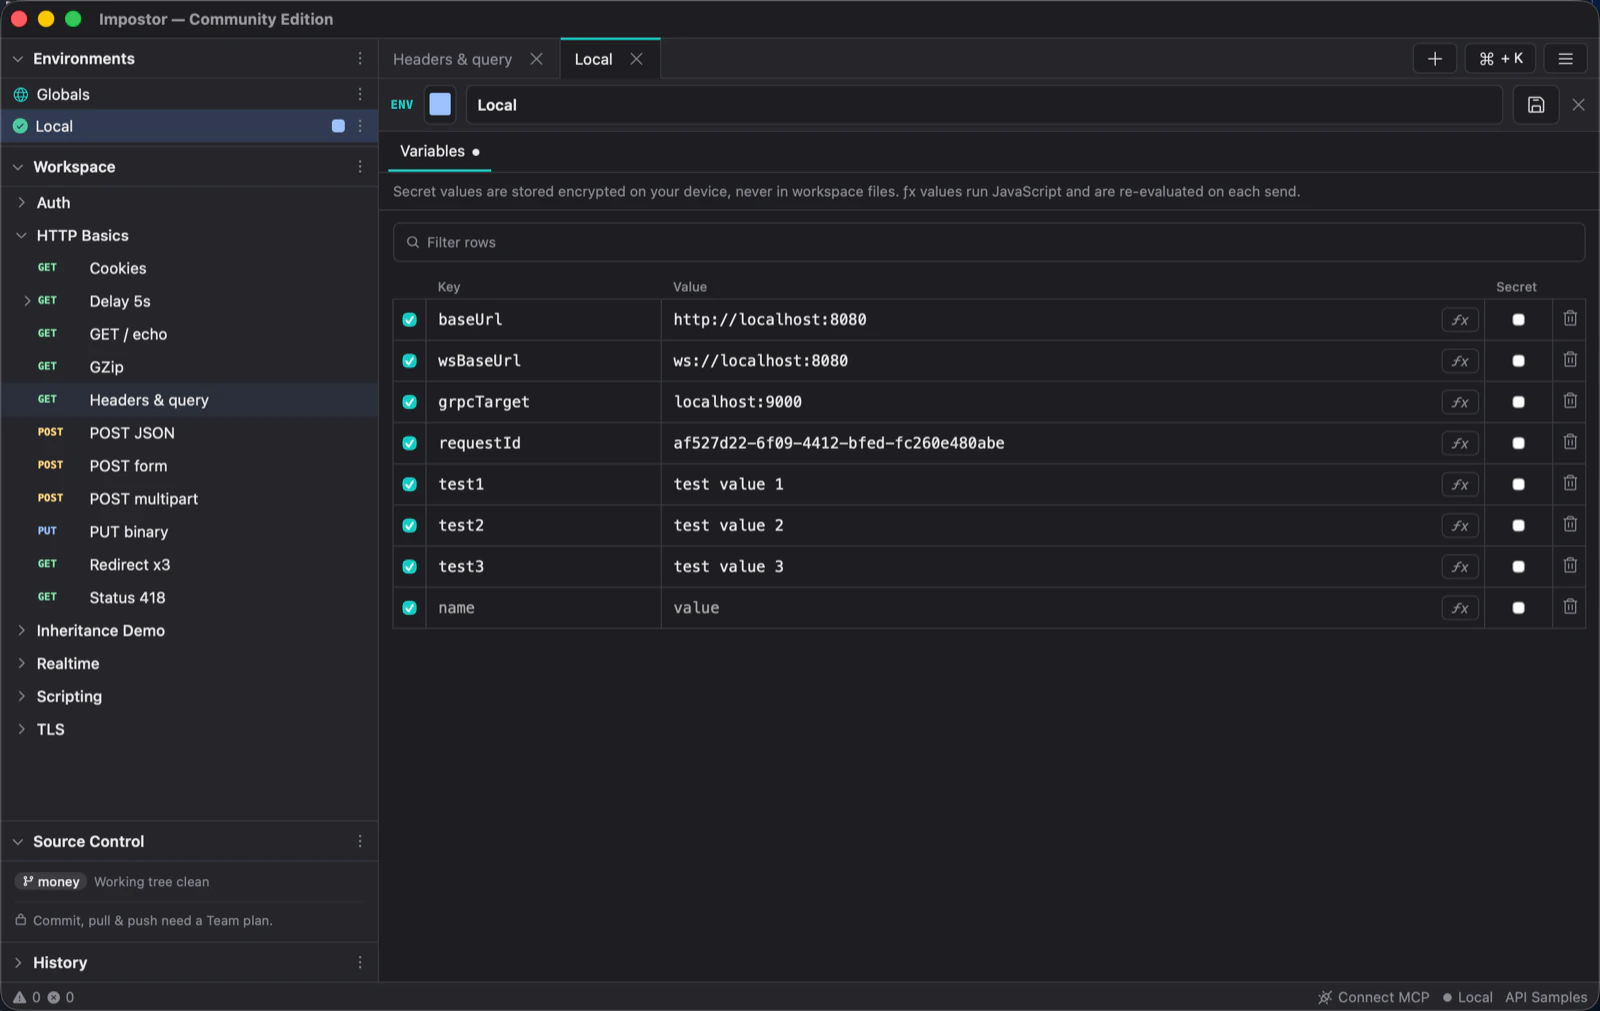The height and width of the screenshot is (1011, 1600).
Task: Disable the grpcTarget variable checkbox
Action: click(x=409, y=402)
